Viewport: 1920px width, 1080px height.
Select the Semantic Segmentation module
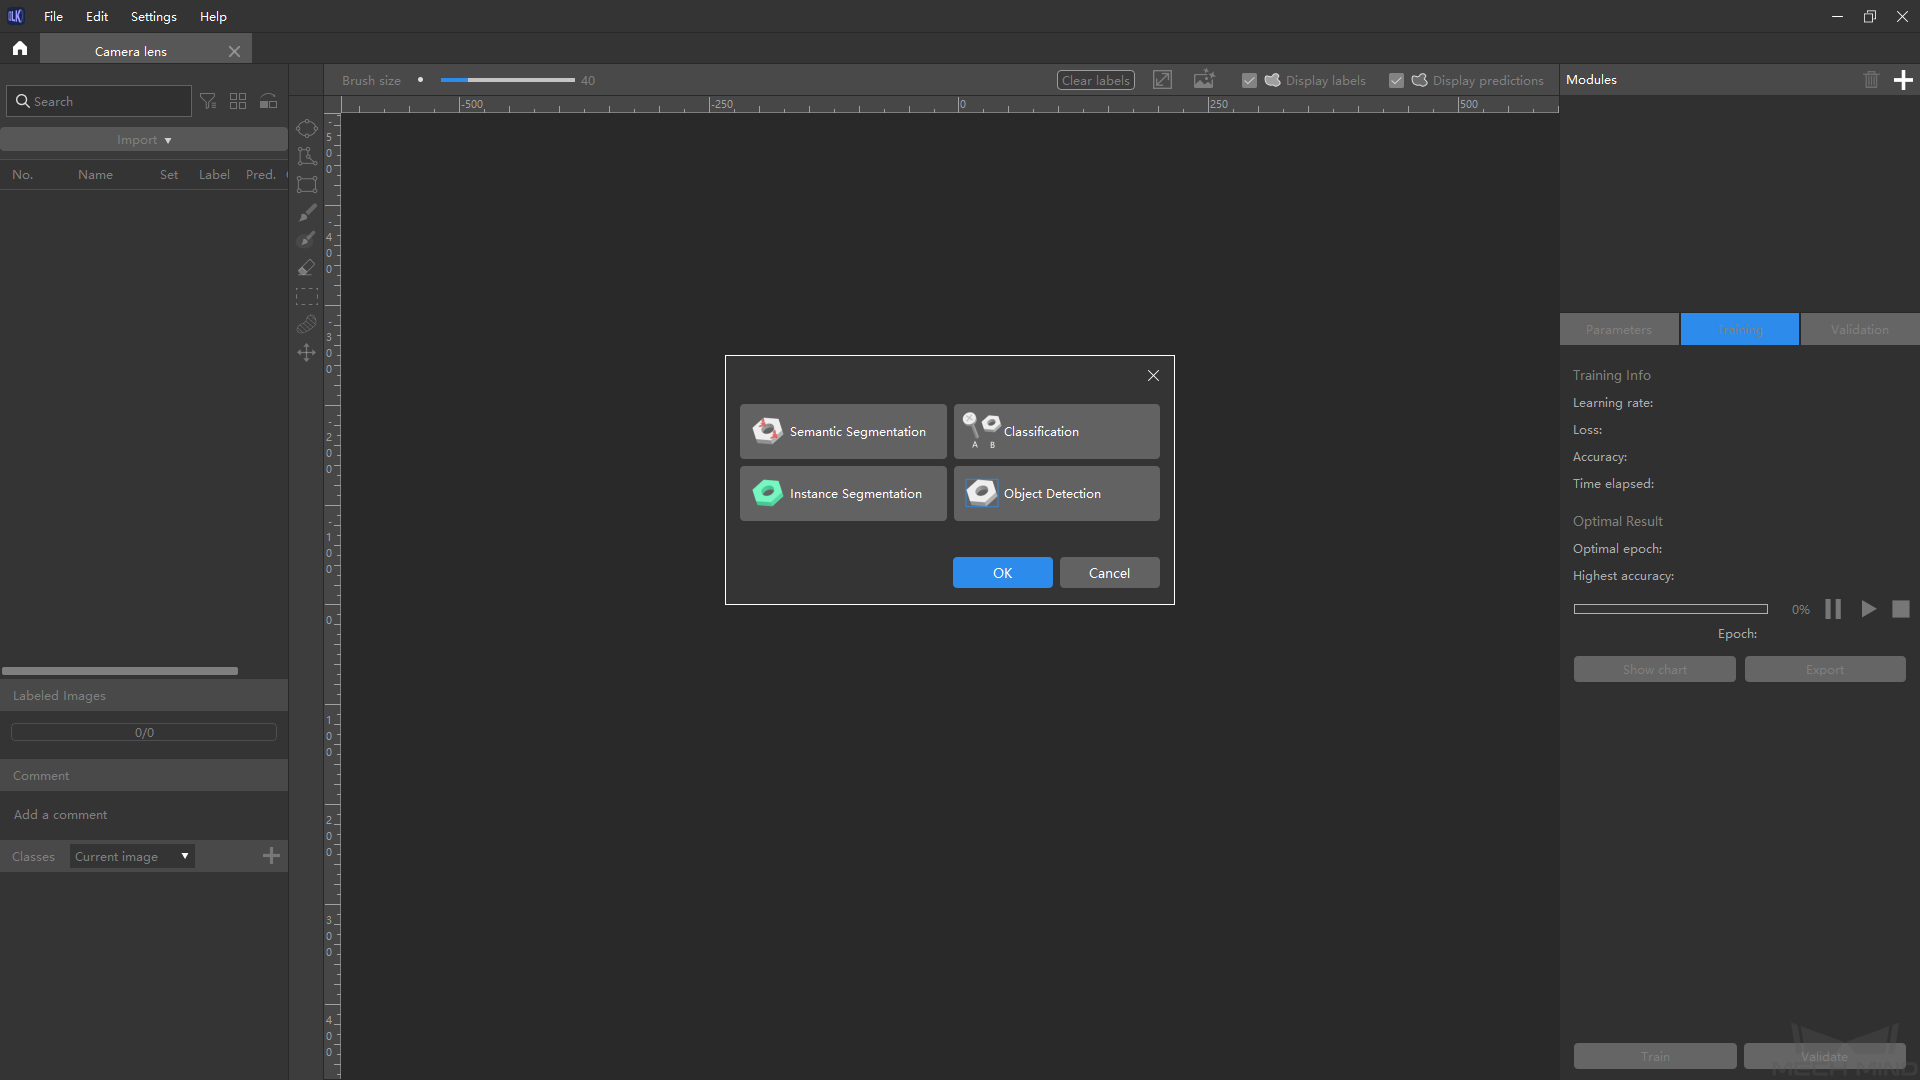(x=843, y=431)
